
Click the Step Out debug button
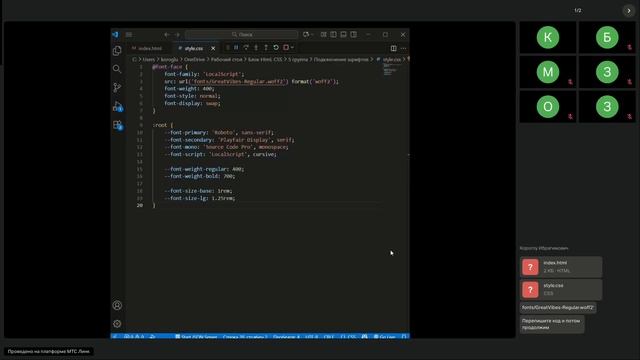(x=266, y=48)
